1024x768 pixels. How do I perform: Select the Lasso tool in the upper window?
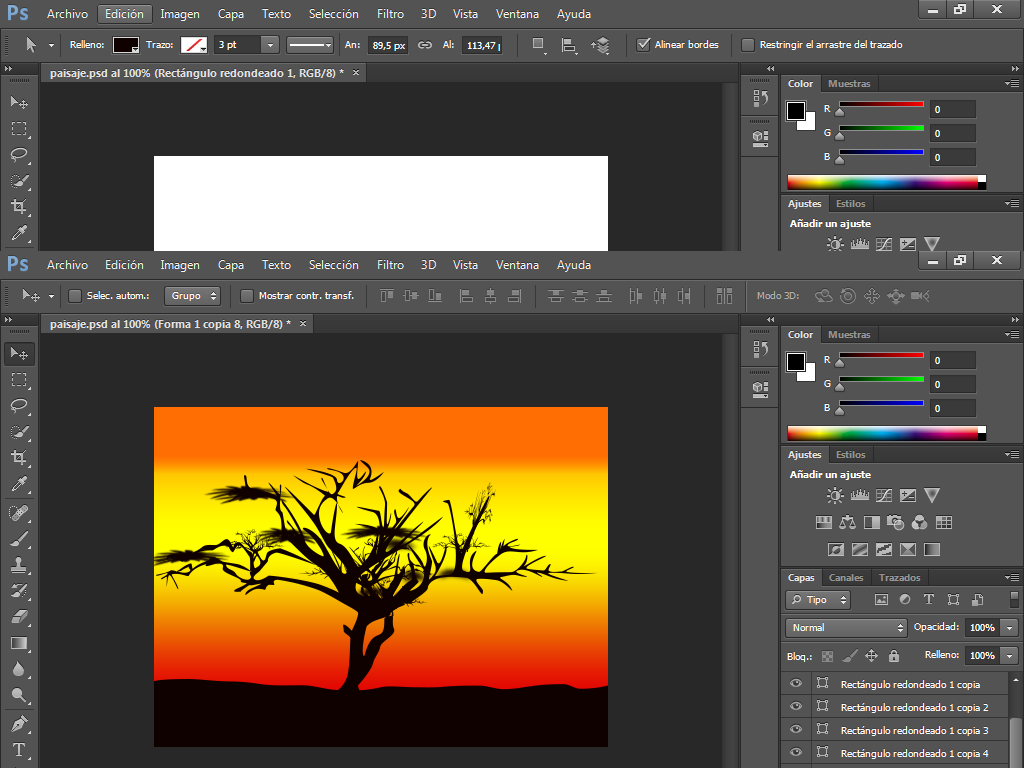point(19,155)
